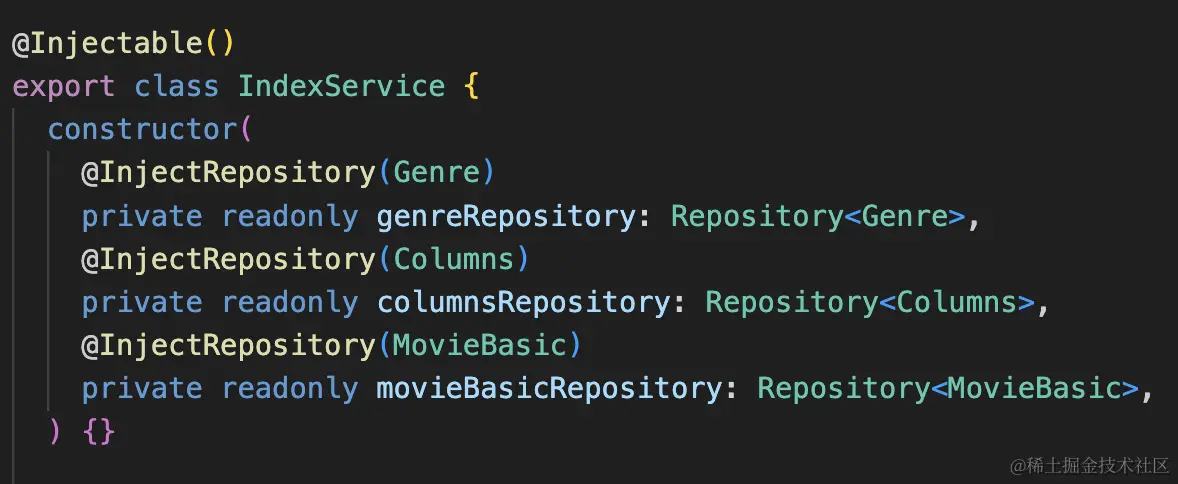Click the opening curly brace after IndexService
Viewport: 1178px width, 484px height.
[471, 87]
